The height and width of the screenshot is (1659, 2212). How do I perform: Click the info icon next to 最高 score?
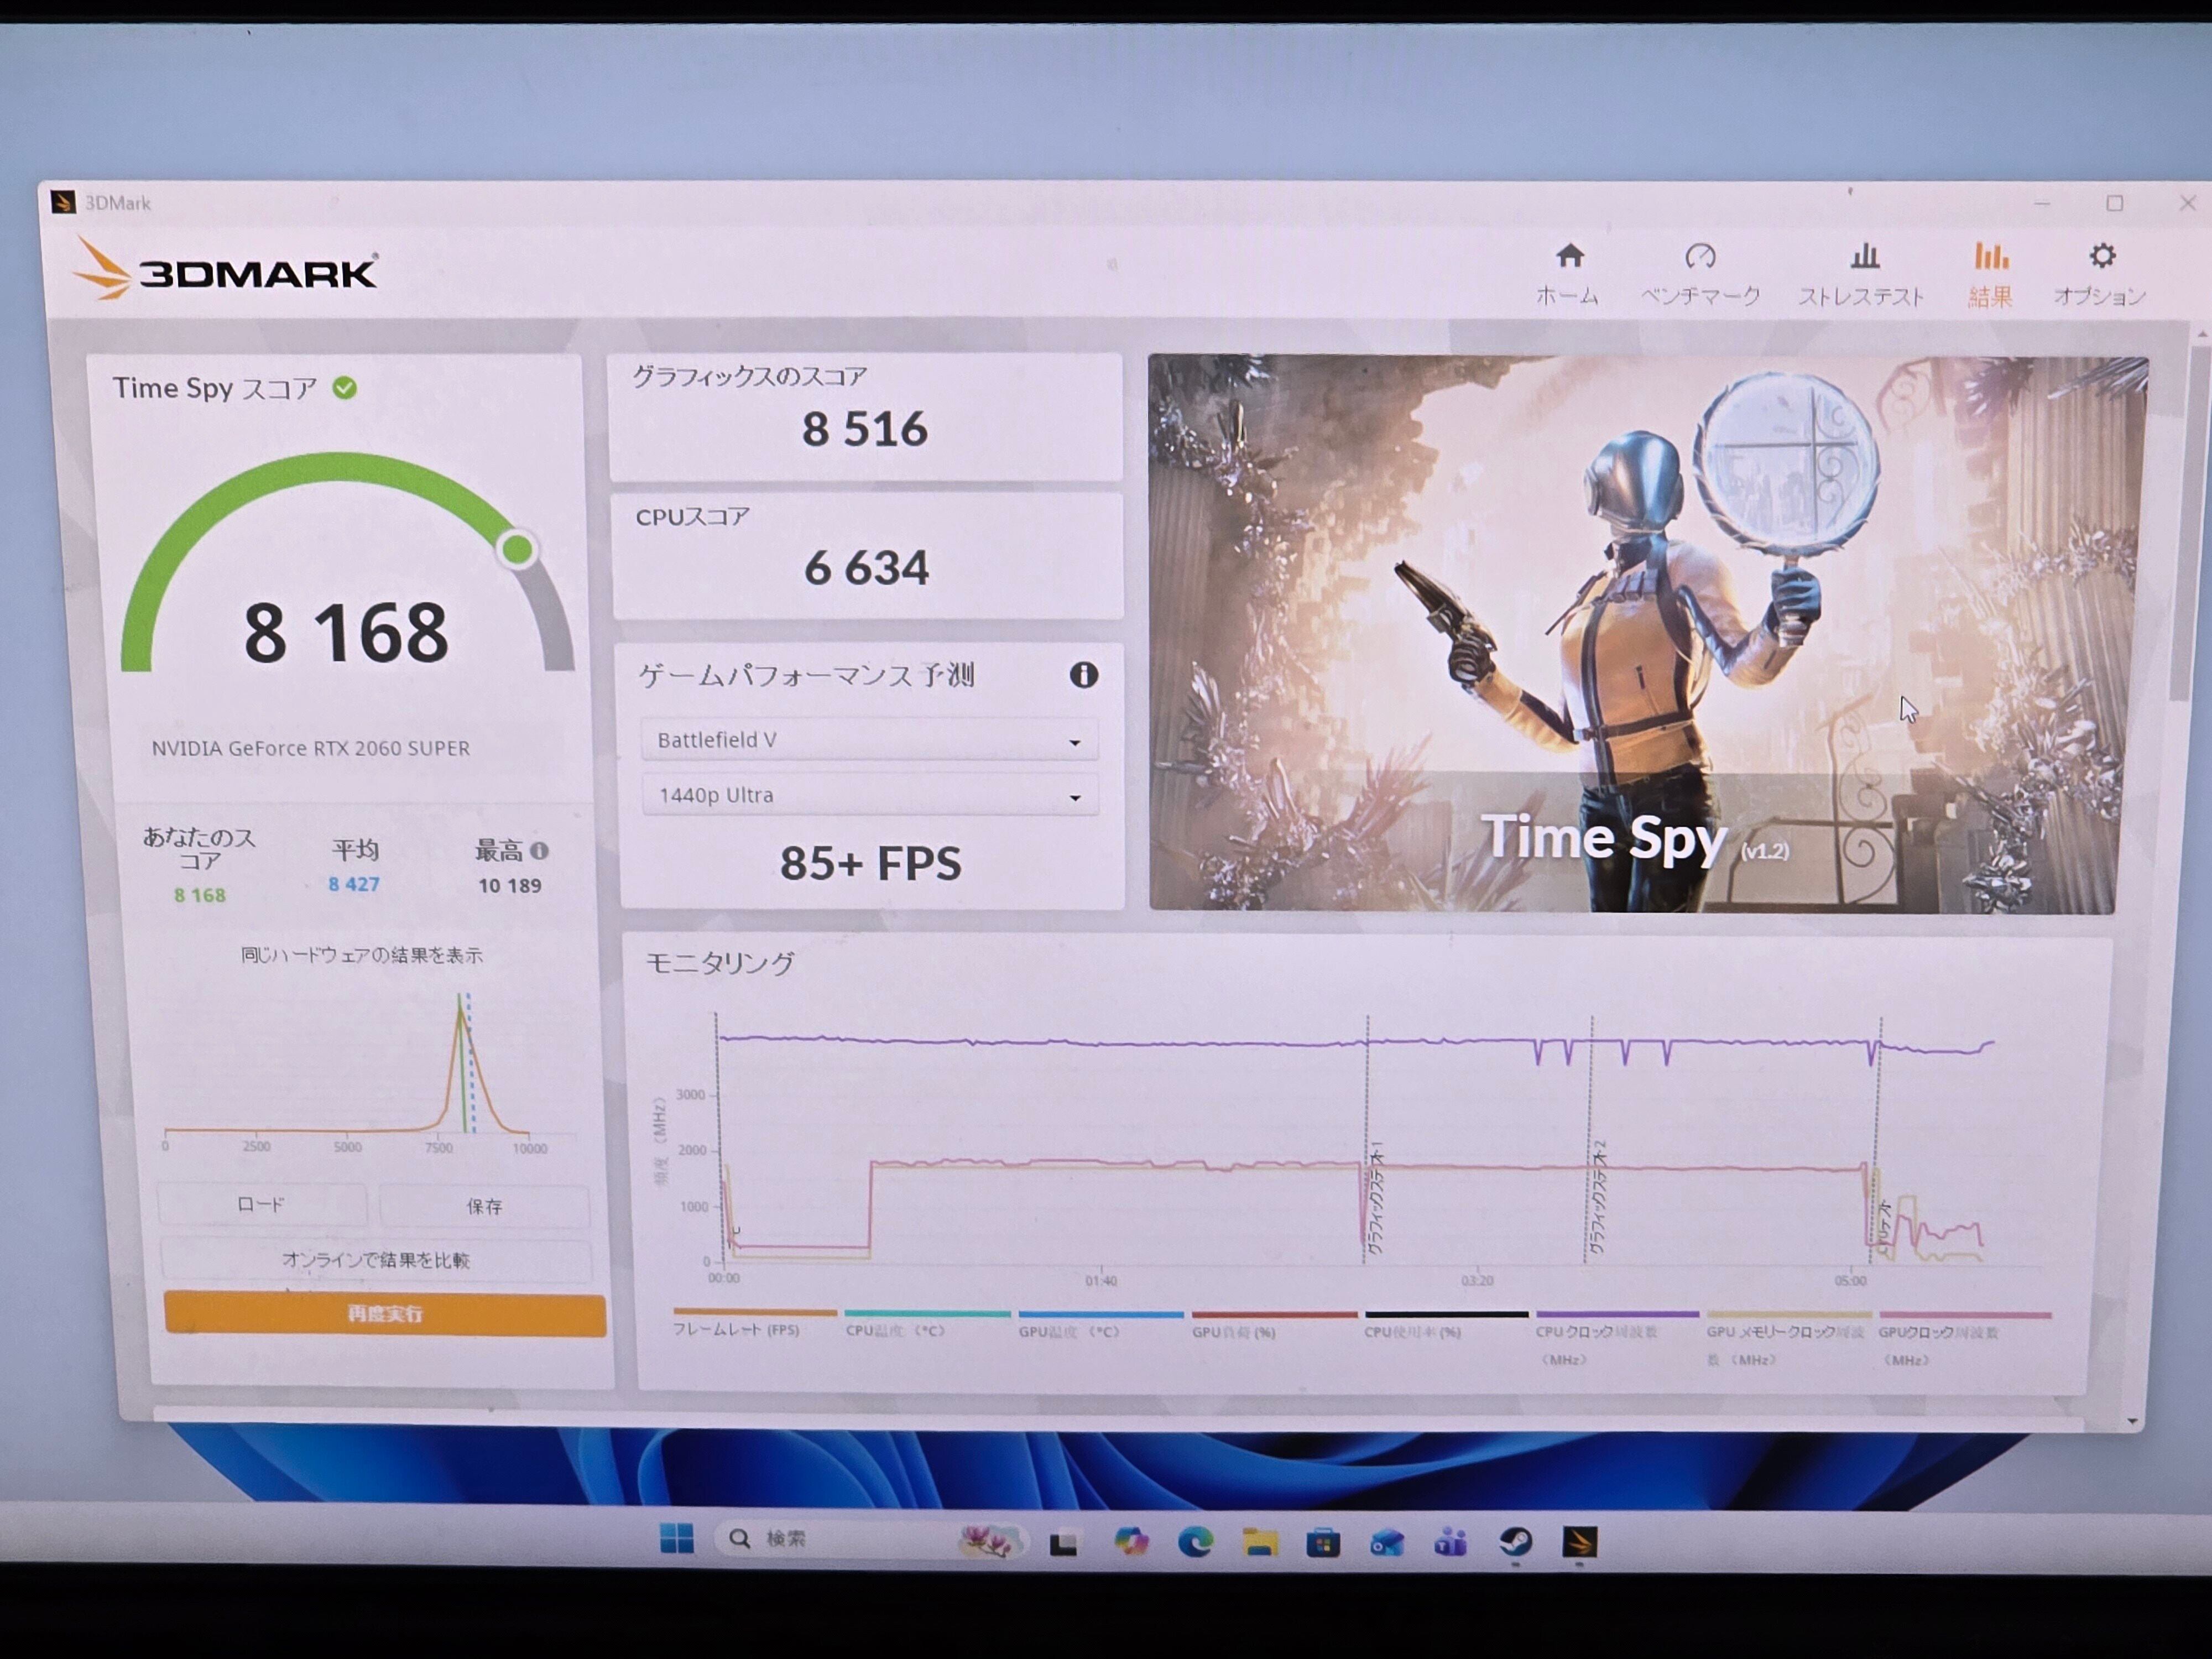pos(540,851)
